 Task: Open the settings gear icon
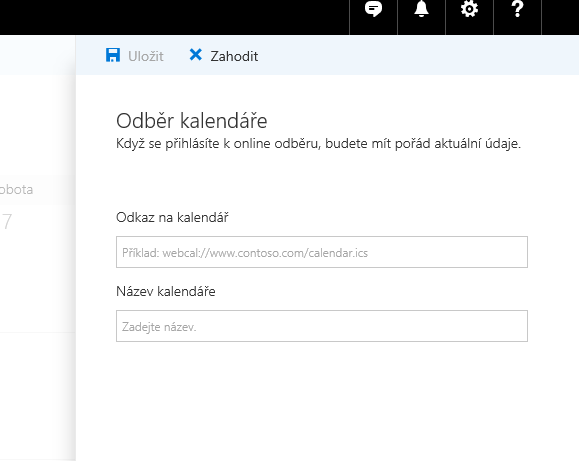point(469,9)
